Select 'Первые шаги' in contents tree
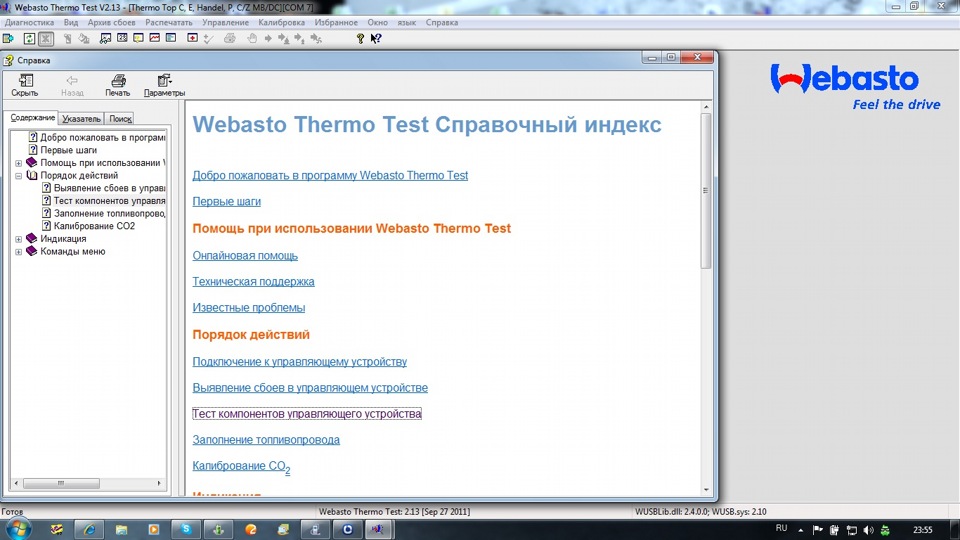This screenshot has height=540, width=960. pos(69,150)
